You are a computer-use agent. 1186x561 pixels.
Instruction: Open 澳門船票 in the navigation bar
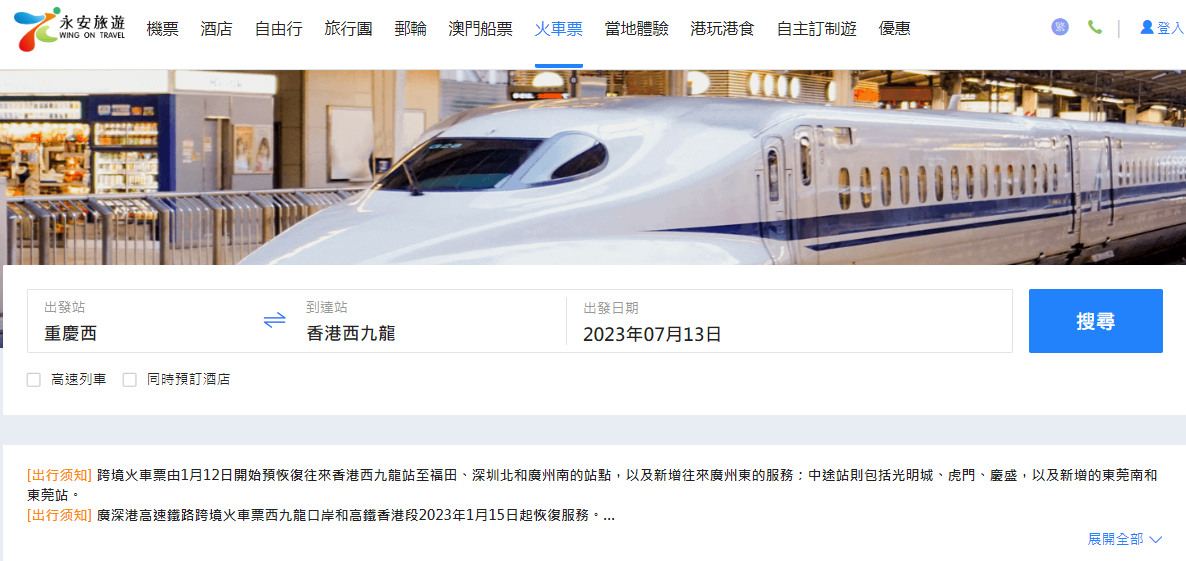480,29
